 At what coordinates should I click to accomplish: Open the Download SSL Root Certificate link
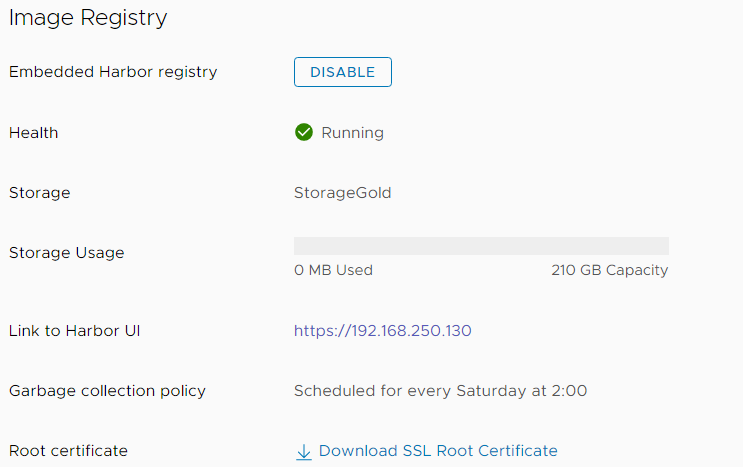[438, 450]
